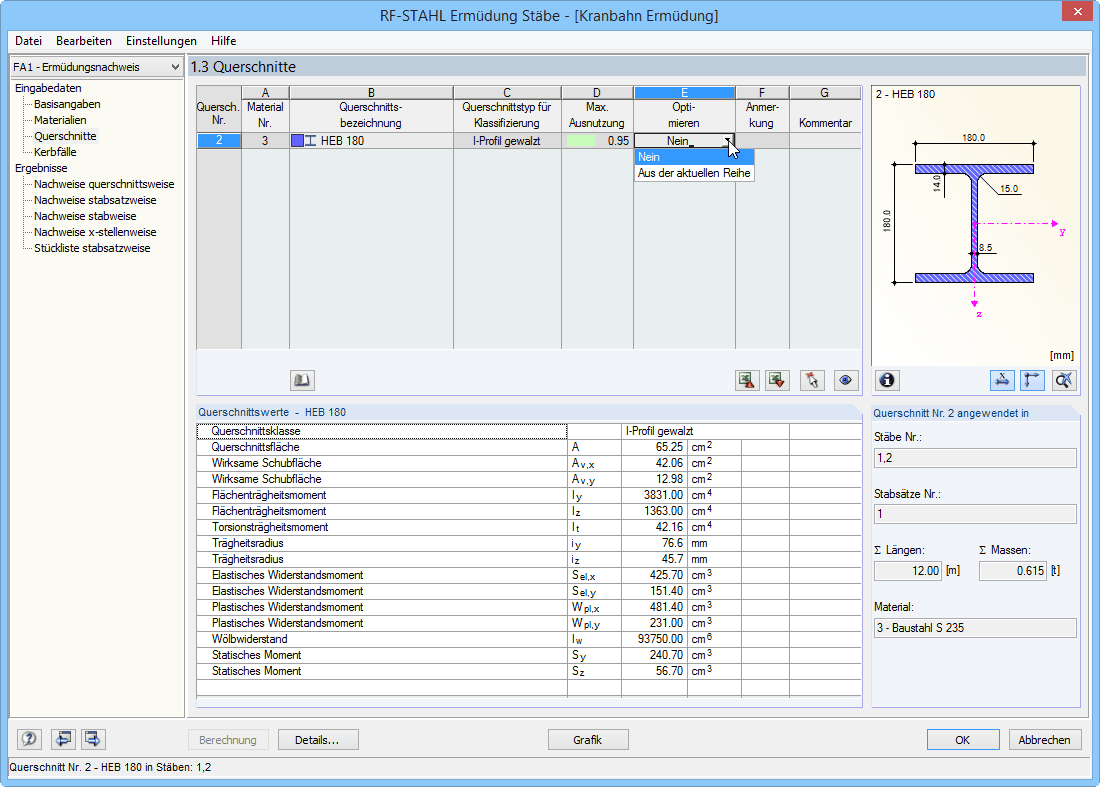1100x787 pixels.
Task: Select Querschnitte tree item
Action: click(x=65, y=136)
